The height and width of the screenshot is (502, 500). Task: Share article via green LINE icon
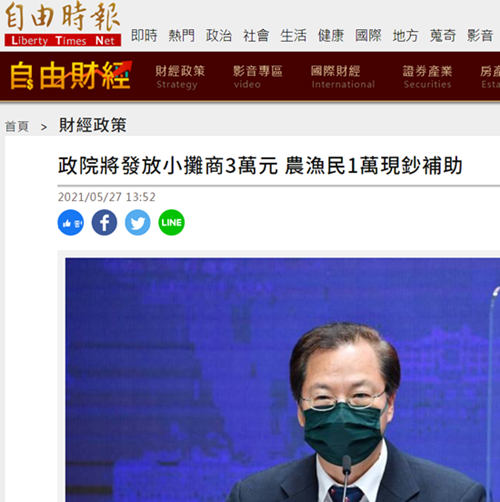[x=171, y=223]
